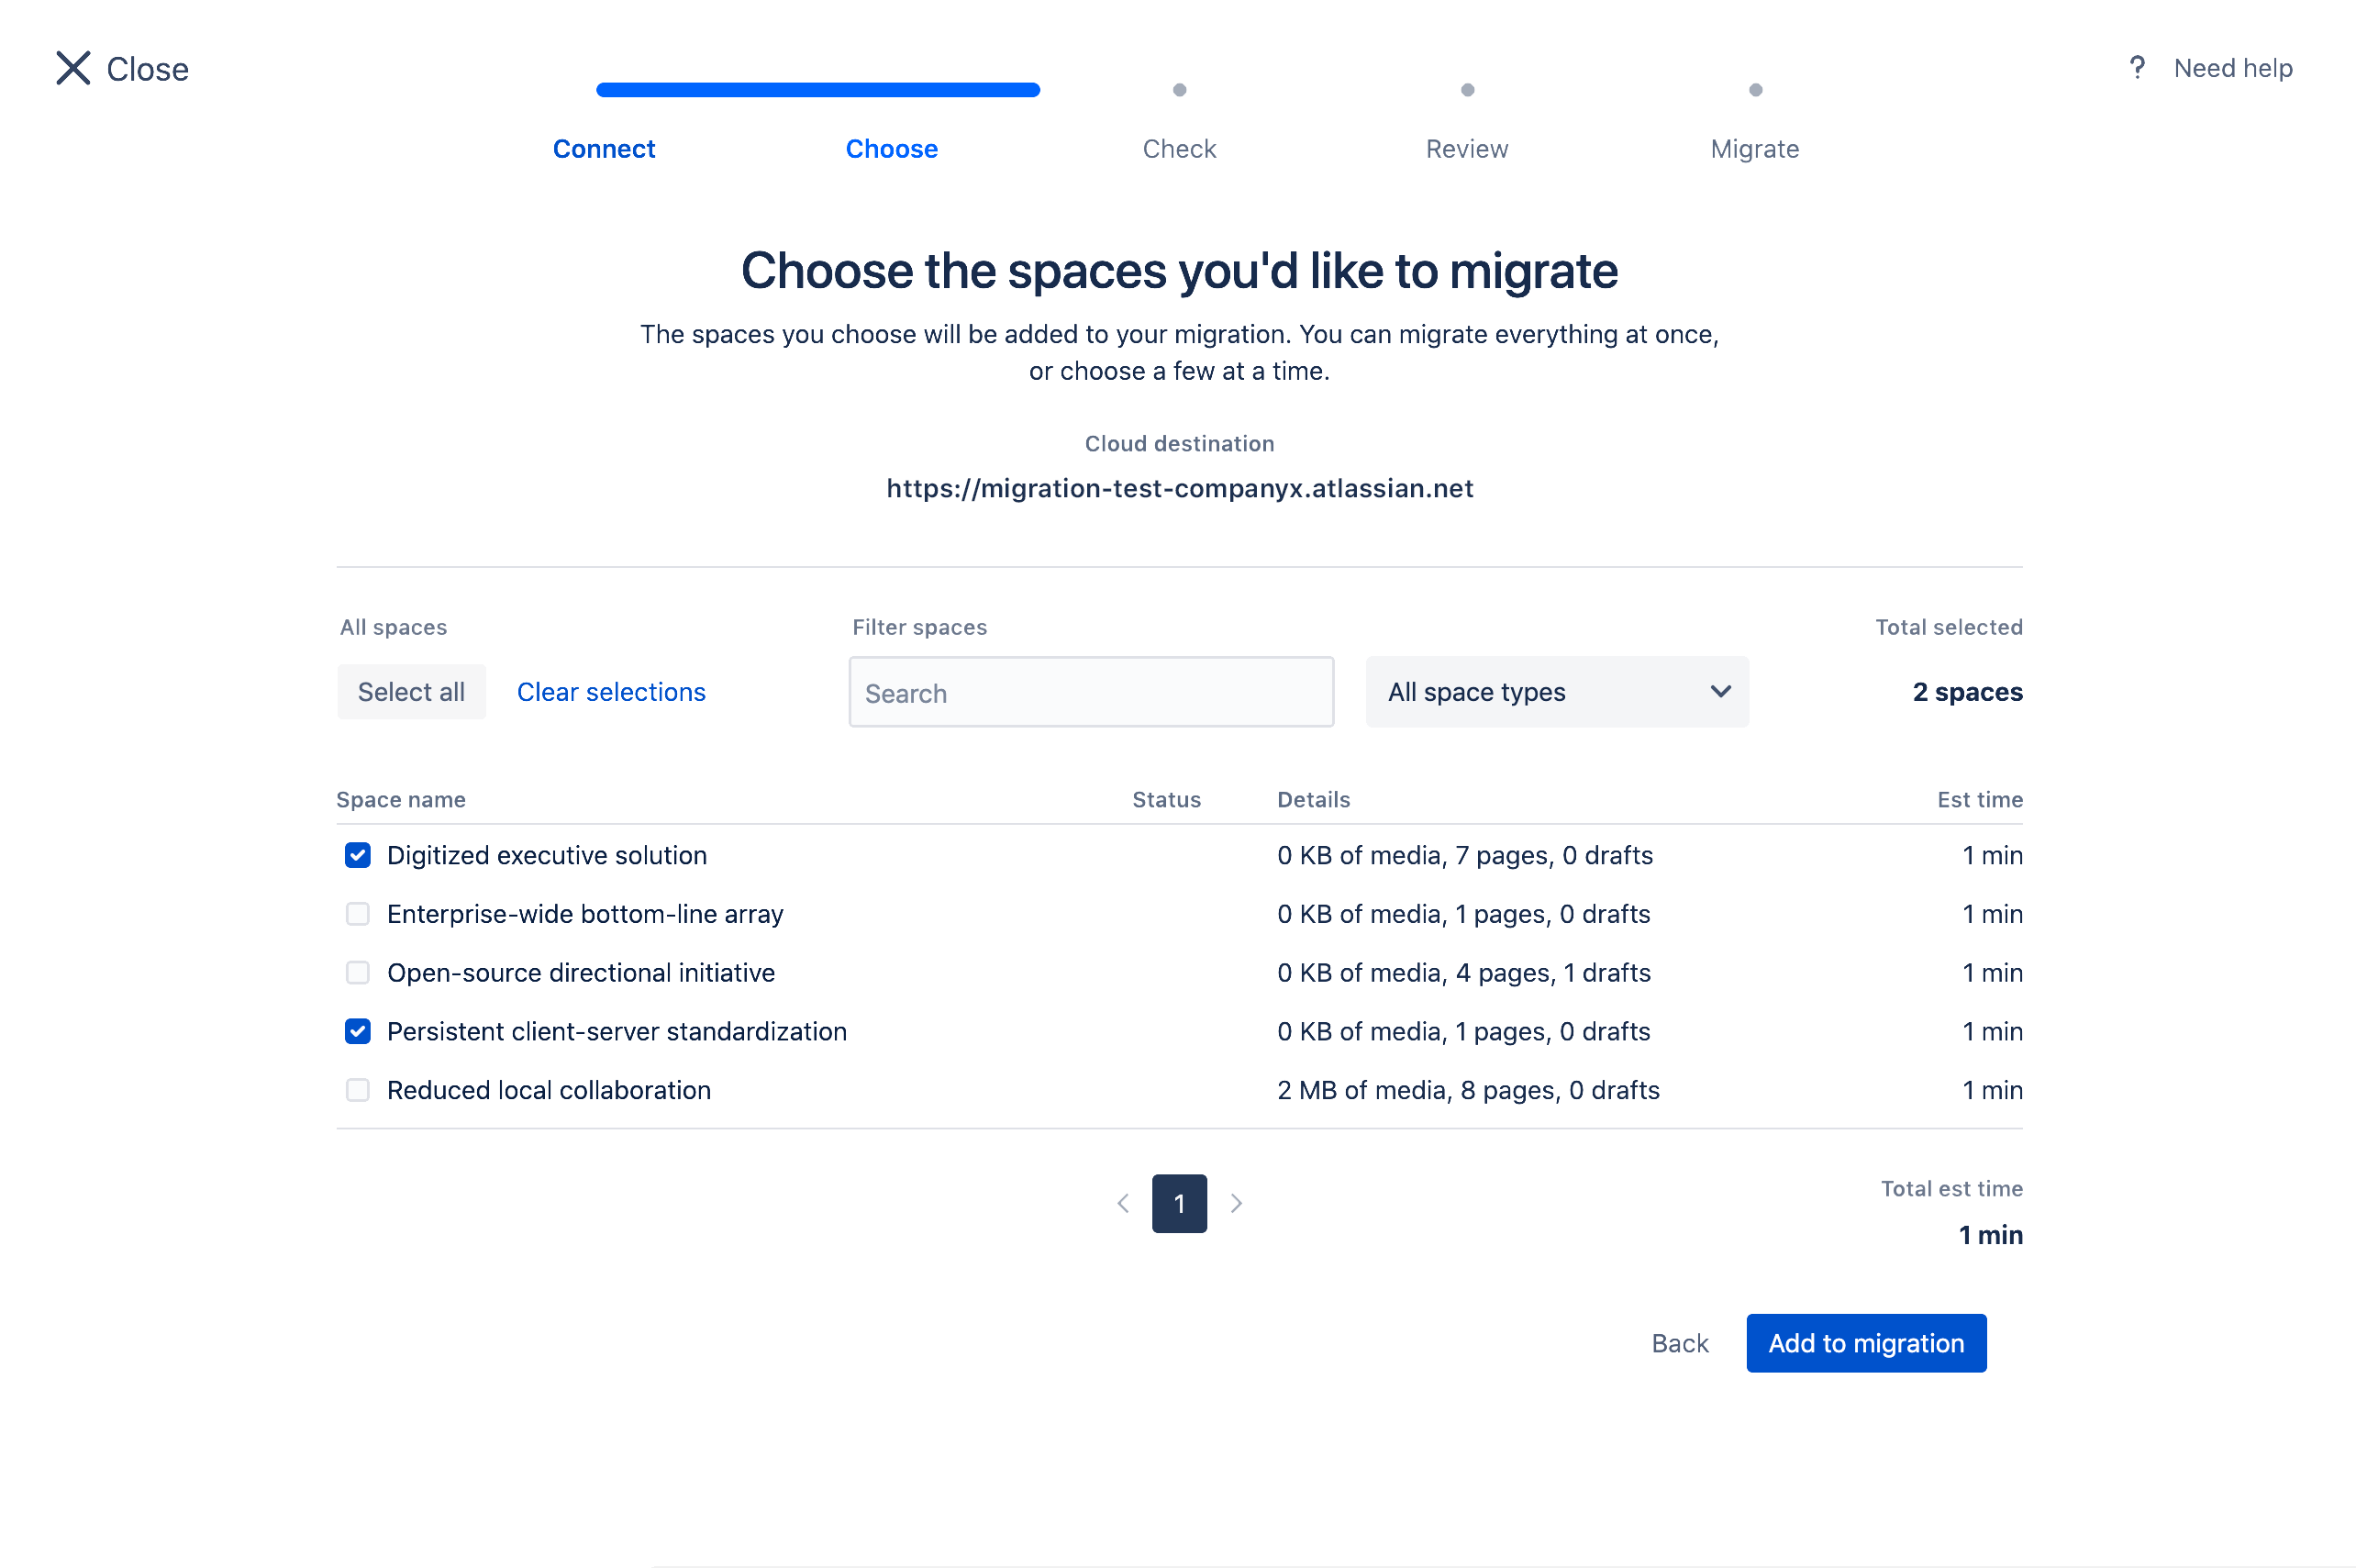Screen dimensions: 2356x1568
Task: Click '2 MB of media, 8 pages' details
Action: click(1468, 1090)
